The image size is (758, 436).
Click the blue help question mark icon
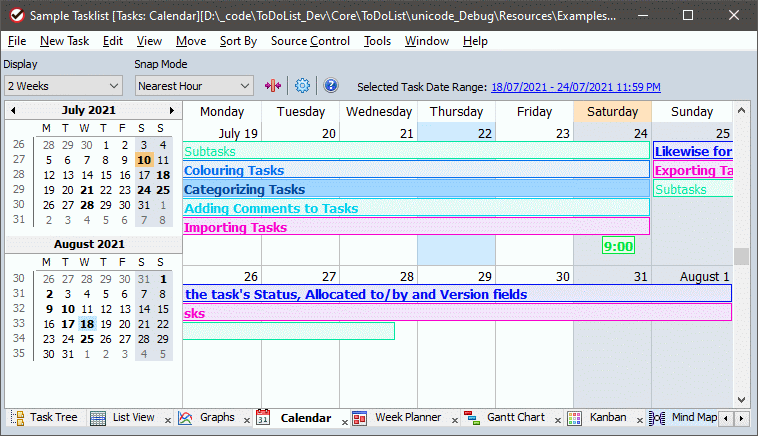pyautogui.click(x=331, y=86)
